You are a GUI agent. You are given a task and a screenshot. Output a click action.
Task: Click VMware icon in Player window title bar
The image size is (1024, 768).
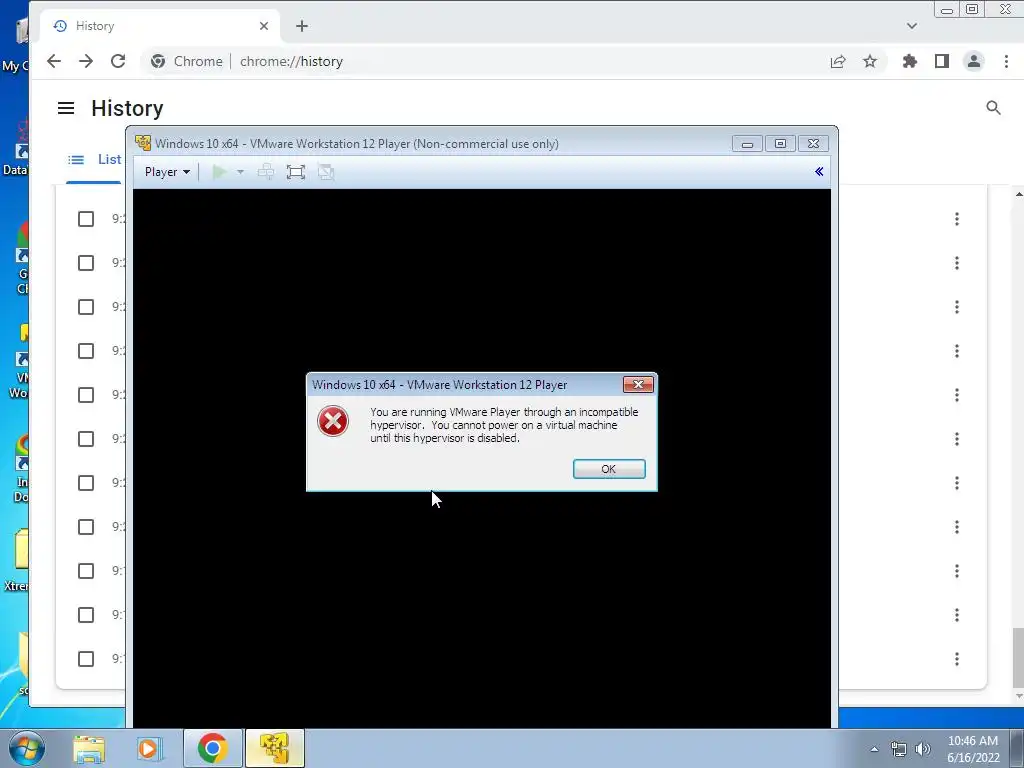tap(143, 143)
